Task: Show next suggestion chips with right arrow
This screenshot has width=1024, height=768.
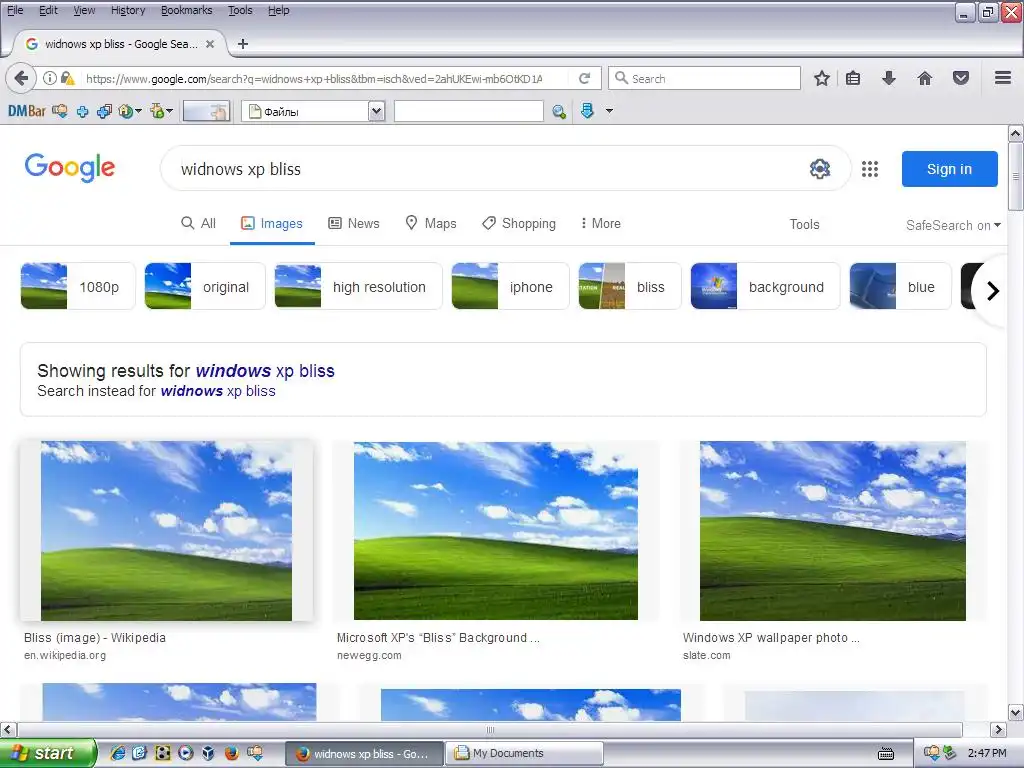Action: point(992,290)
